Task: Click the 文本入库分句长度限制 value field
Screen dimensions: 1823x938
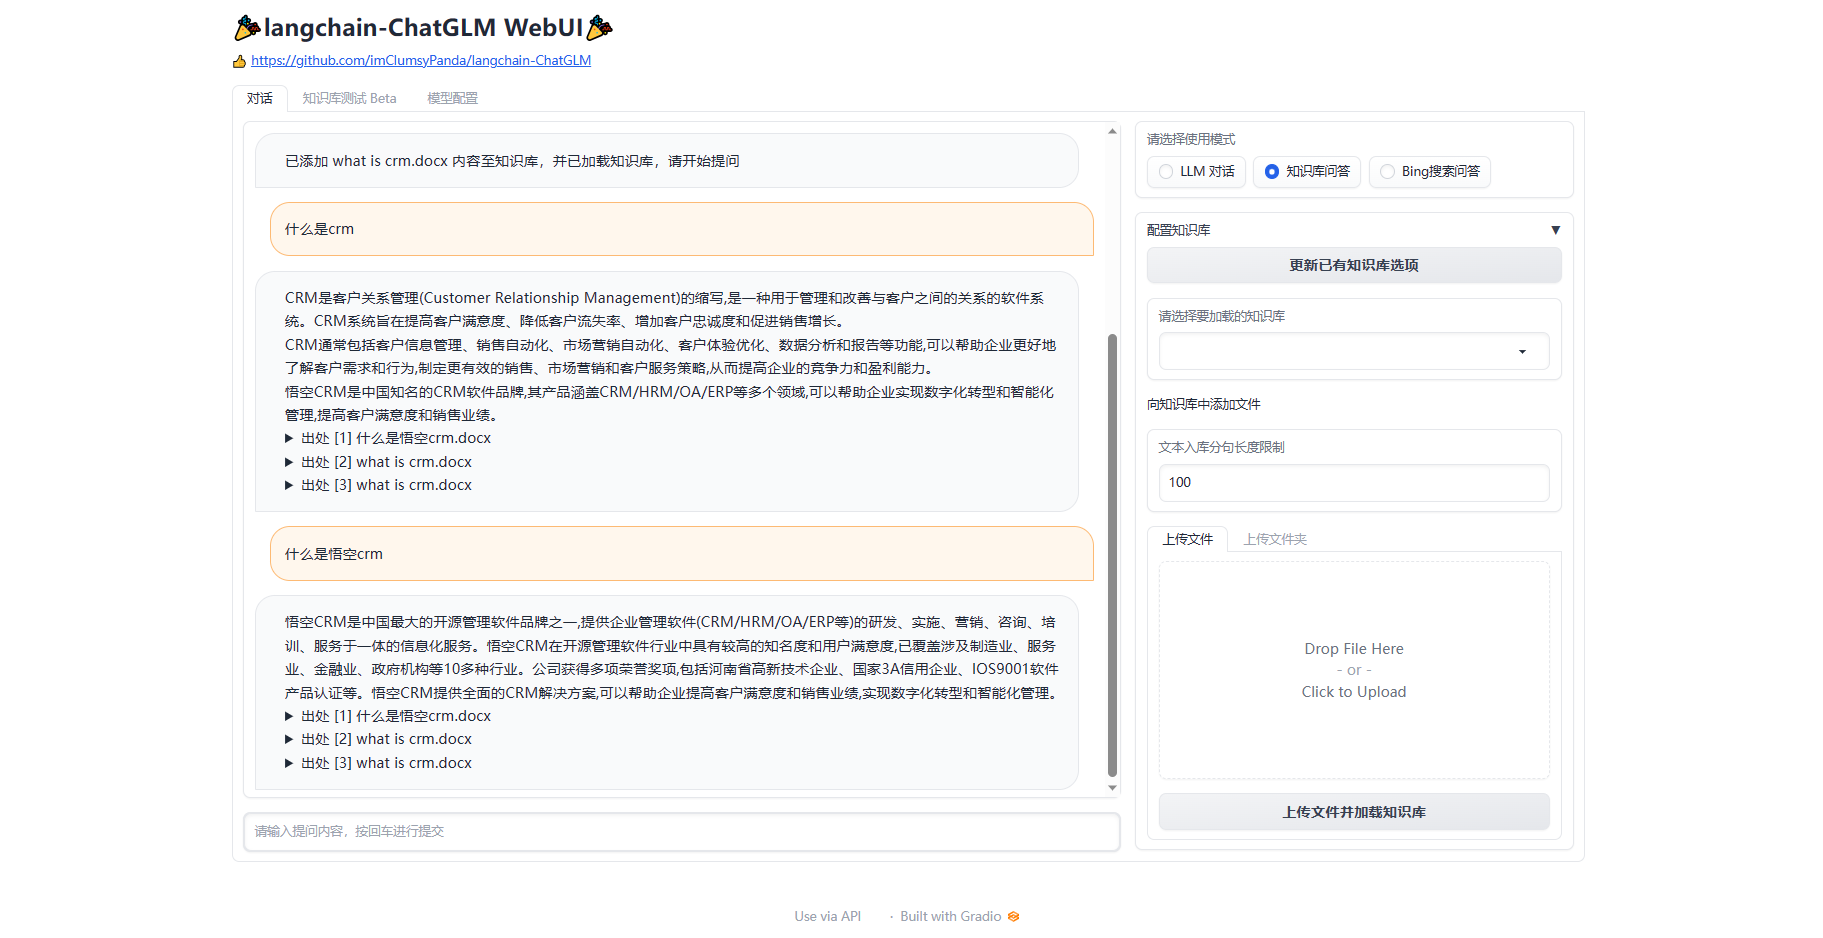Action: click(1354, 482)
